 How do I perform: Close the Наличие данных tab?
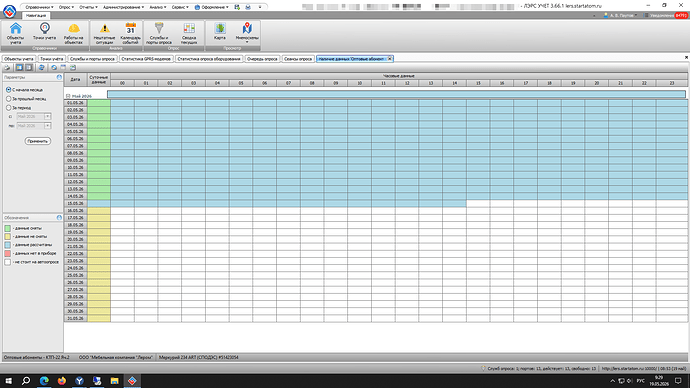pyautogui.click(x=389, y=59)
